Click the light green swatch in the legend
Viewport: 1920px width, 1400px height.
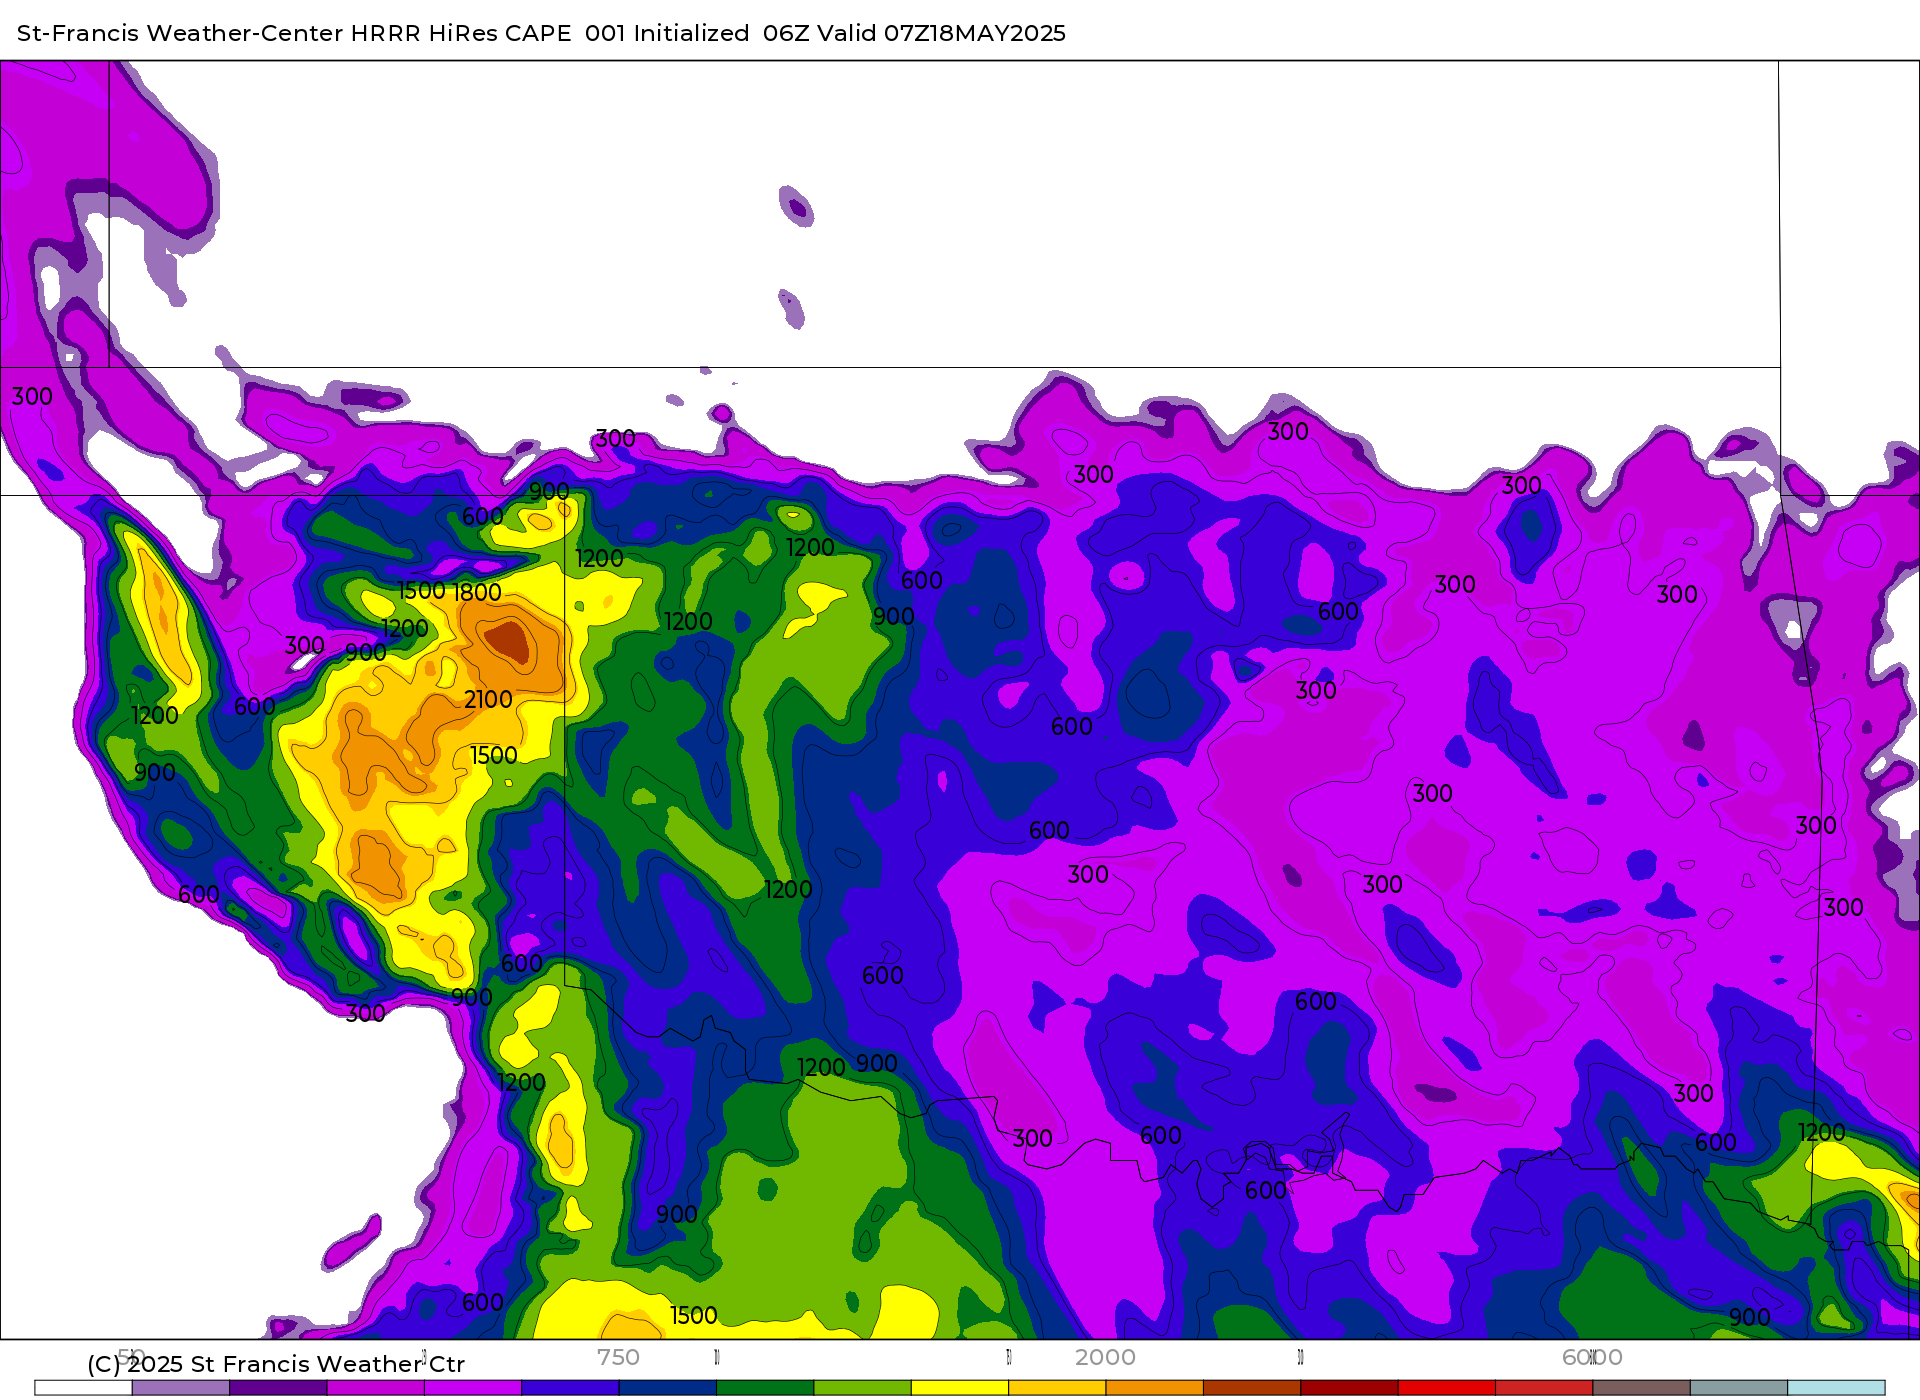pos(862,1388)
